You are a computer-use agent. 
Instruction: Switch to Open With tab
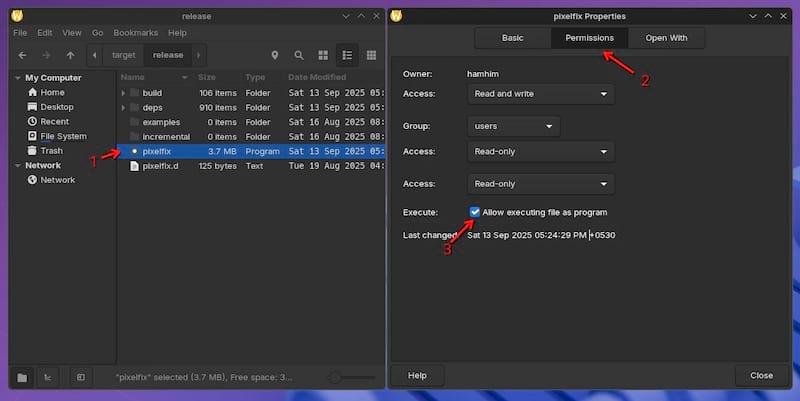(666, 38)
